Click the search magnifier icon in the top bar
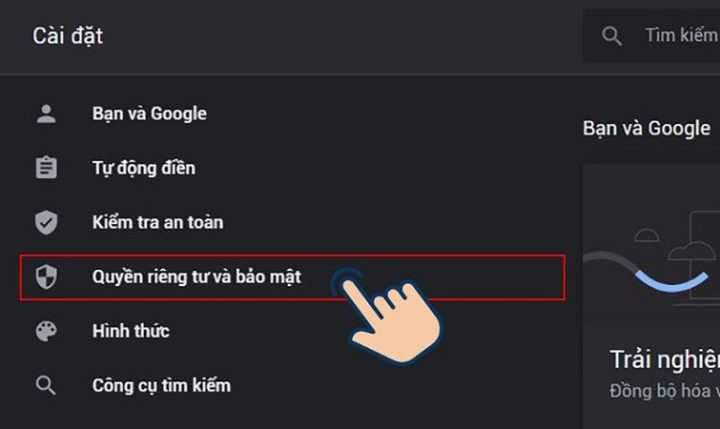Viewport: 720px width, 429px height. tap(612, 37)
